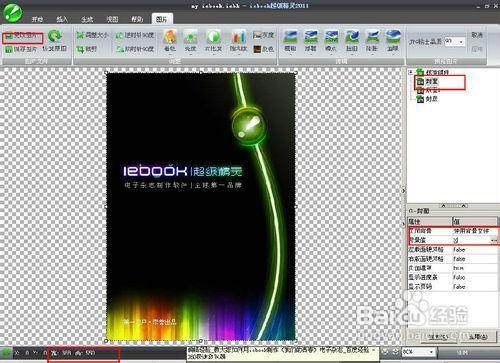
Task: Open the 开始 ribbon tab
Action: [x=37, y=19]
